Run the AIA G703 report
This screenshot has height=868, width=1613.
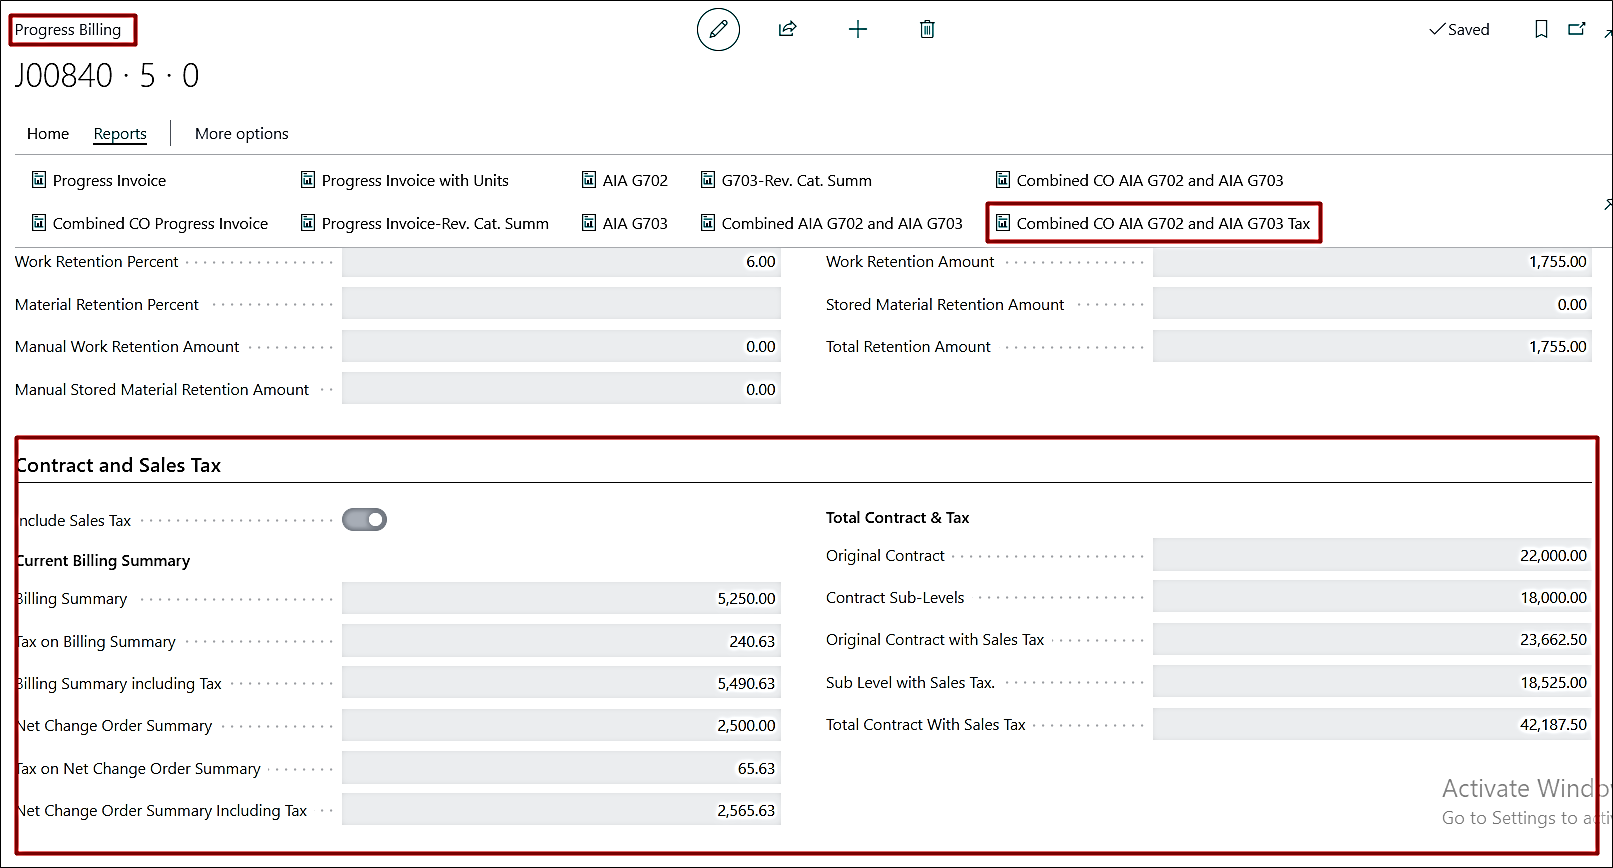coord(635,223)
